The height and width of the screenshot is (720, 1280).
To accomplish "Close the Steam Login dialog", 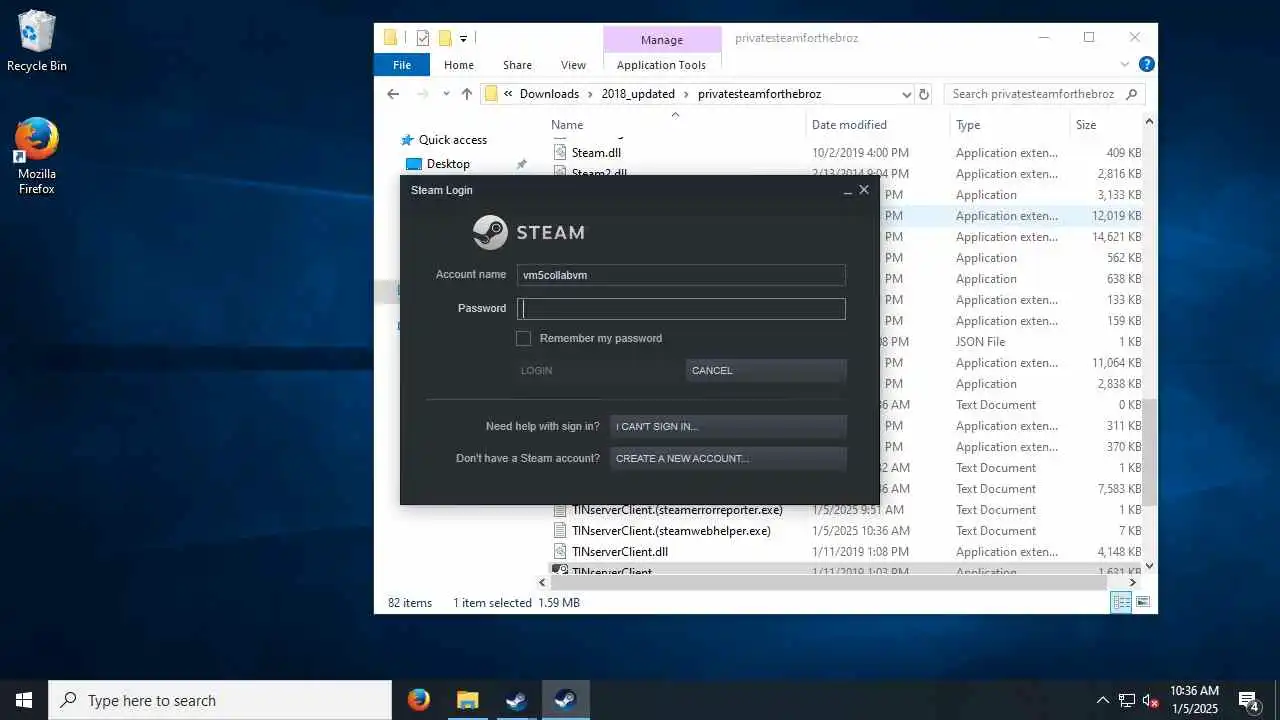I will coord(864,190).
